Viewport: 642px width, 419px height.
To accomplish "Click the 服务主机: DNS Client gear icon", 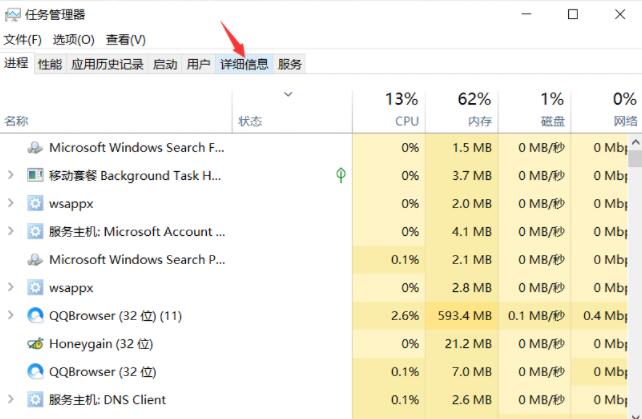I will [x=35, y=400].
